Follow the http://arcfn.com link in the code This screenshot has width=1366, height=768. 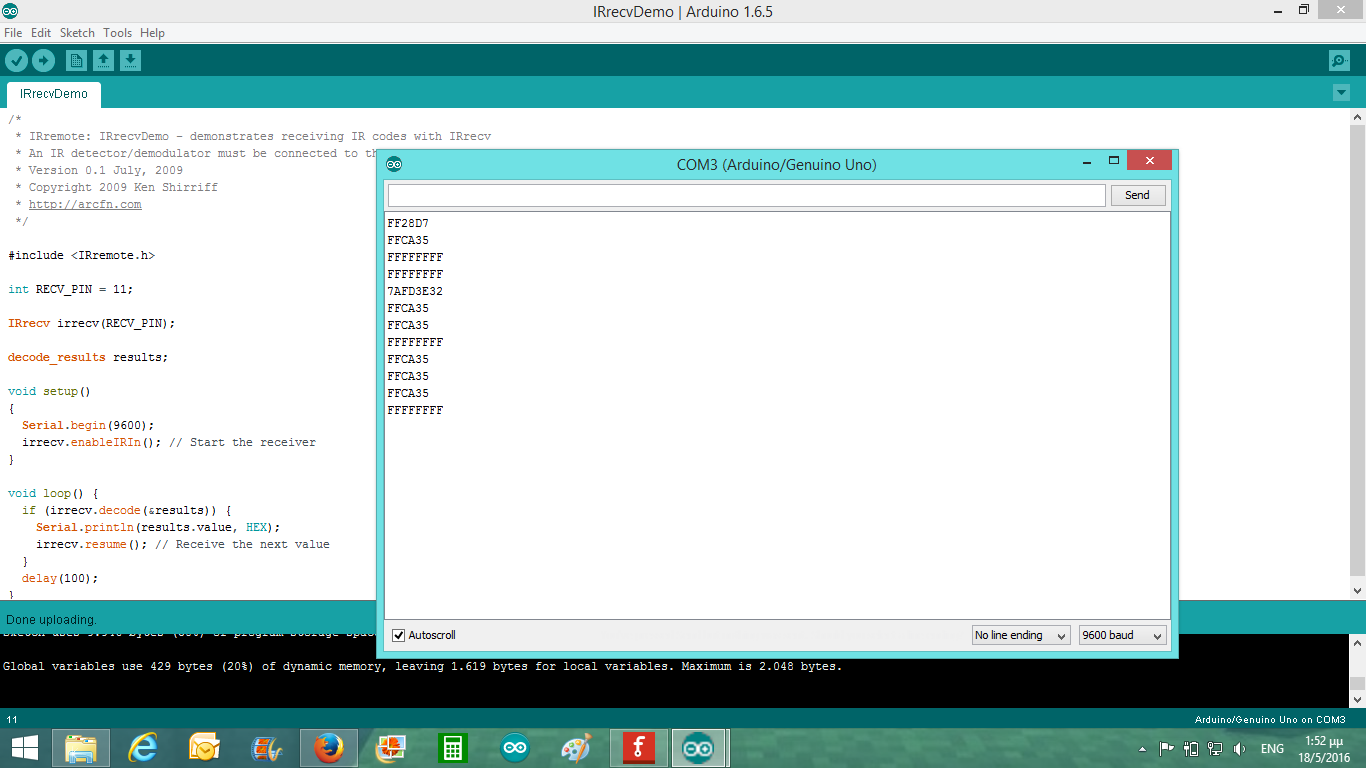coord(85,204)
